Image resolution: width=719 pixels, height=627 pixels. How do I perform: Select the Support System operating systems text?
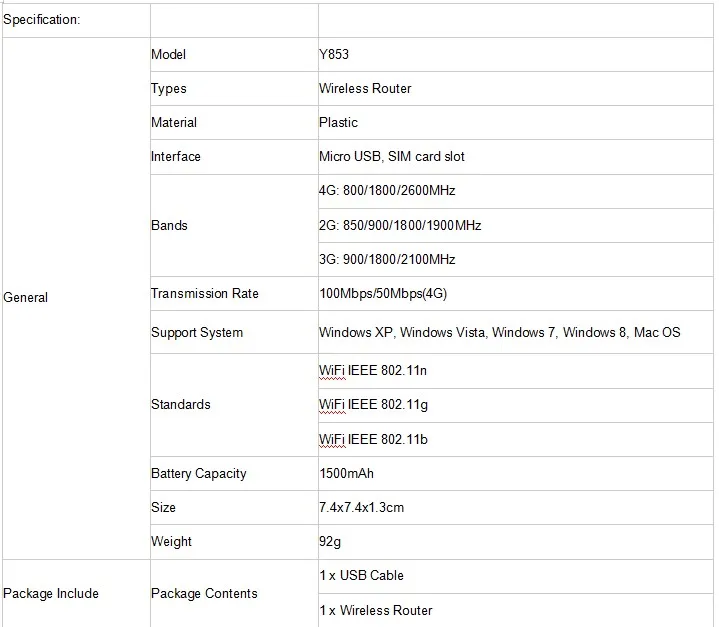pyautogui.click(x=500, y=332)
